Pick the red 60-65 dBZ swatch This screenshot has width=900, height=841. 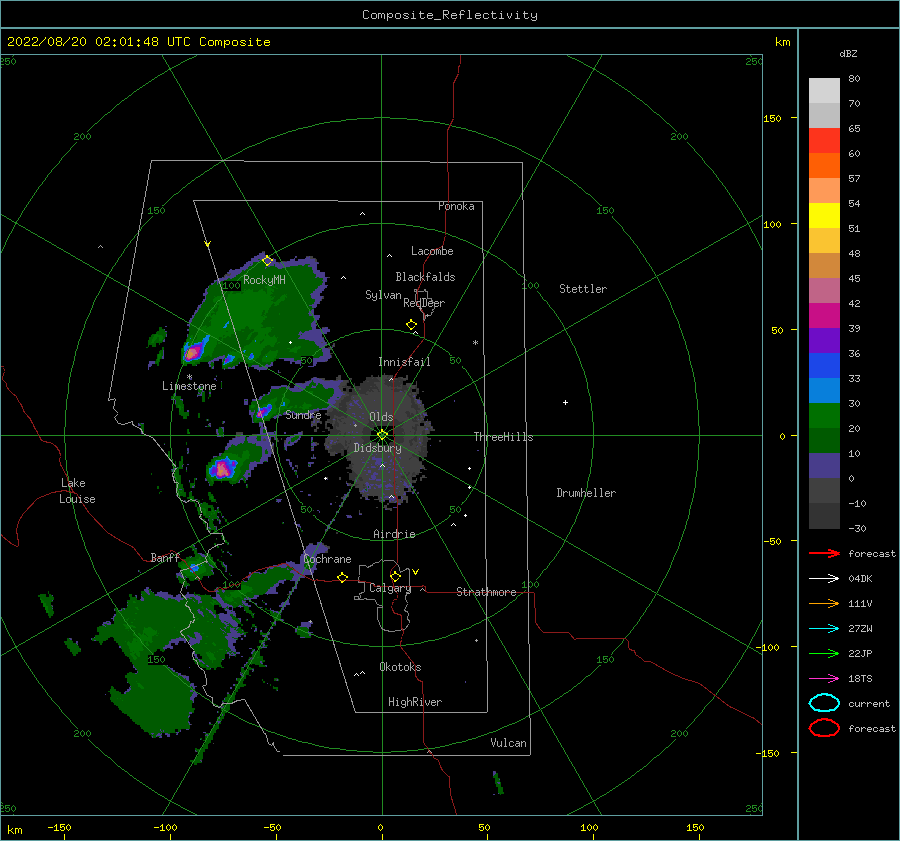824,141
